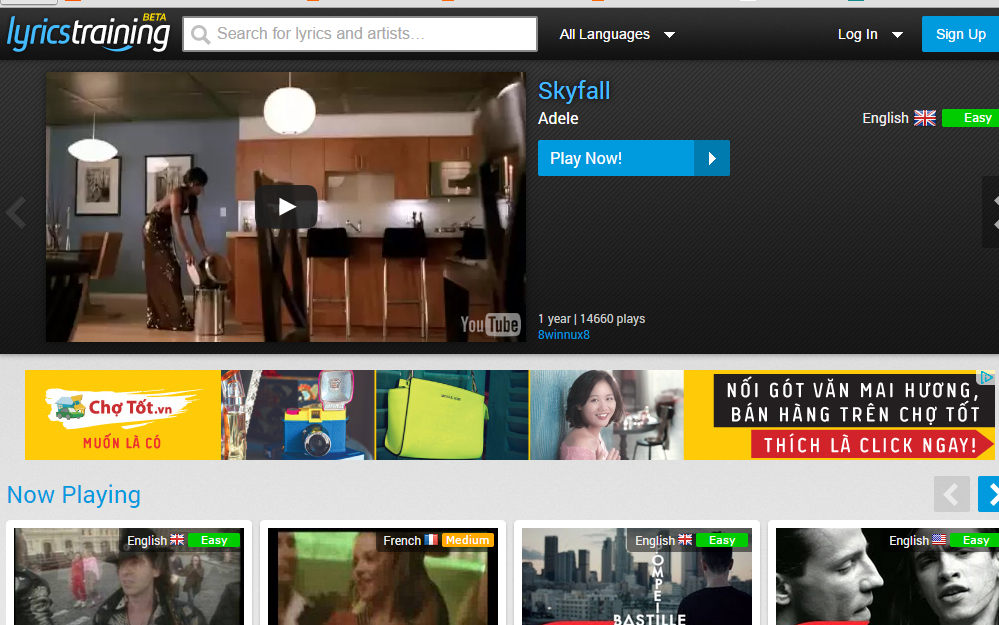Click the French flag icon on second card

(x=431, y=540)
